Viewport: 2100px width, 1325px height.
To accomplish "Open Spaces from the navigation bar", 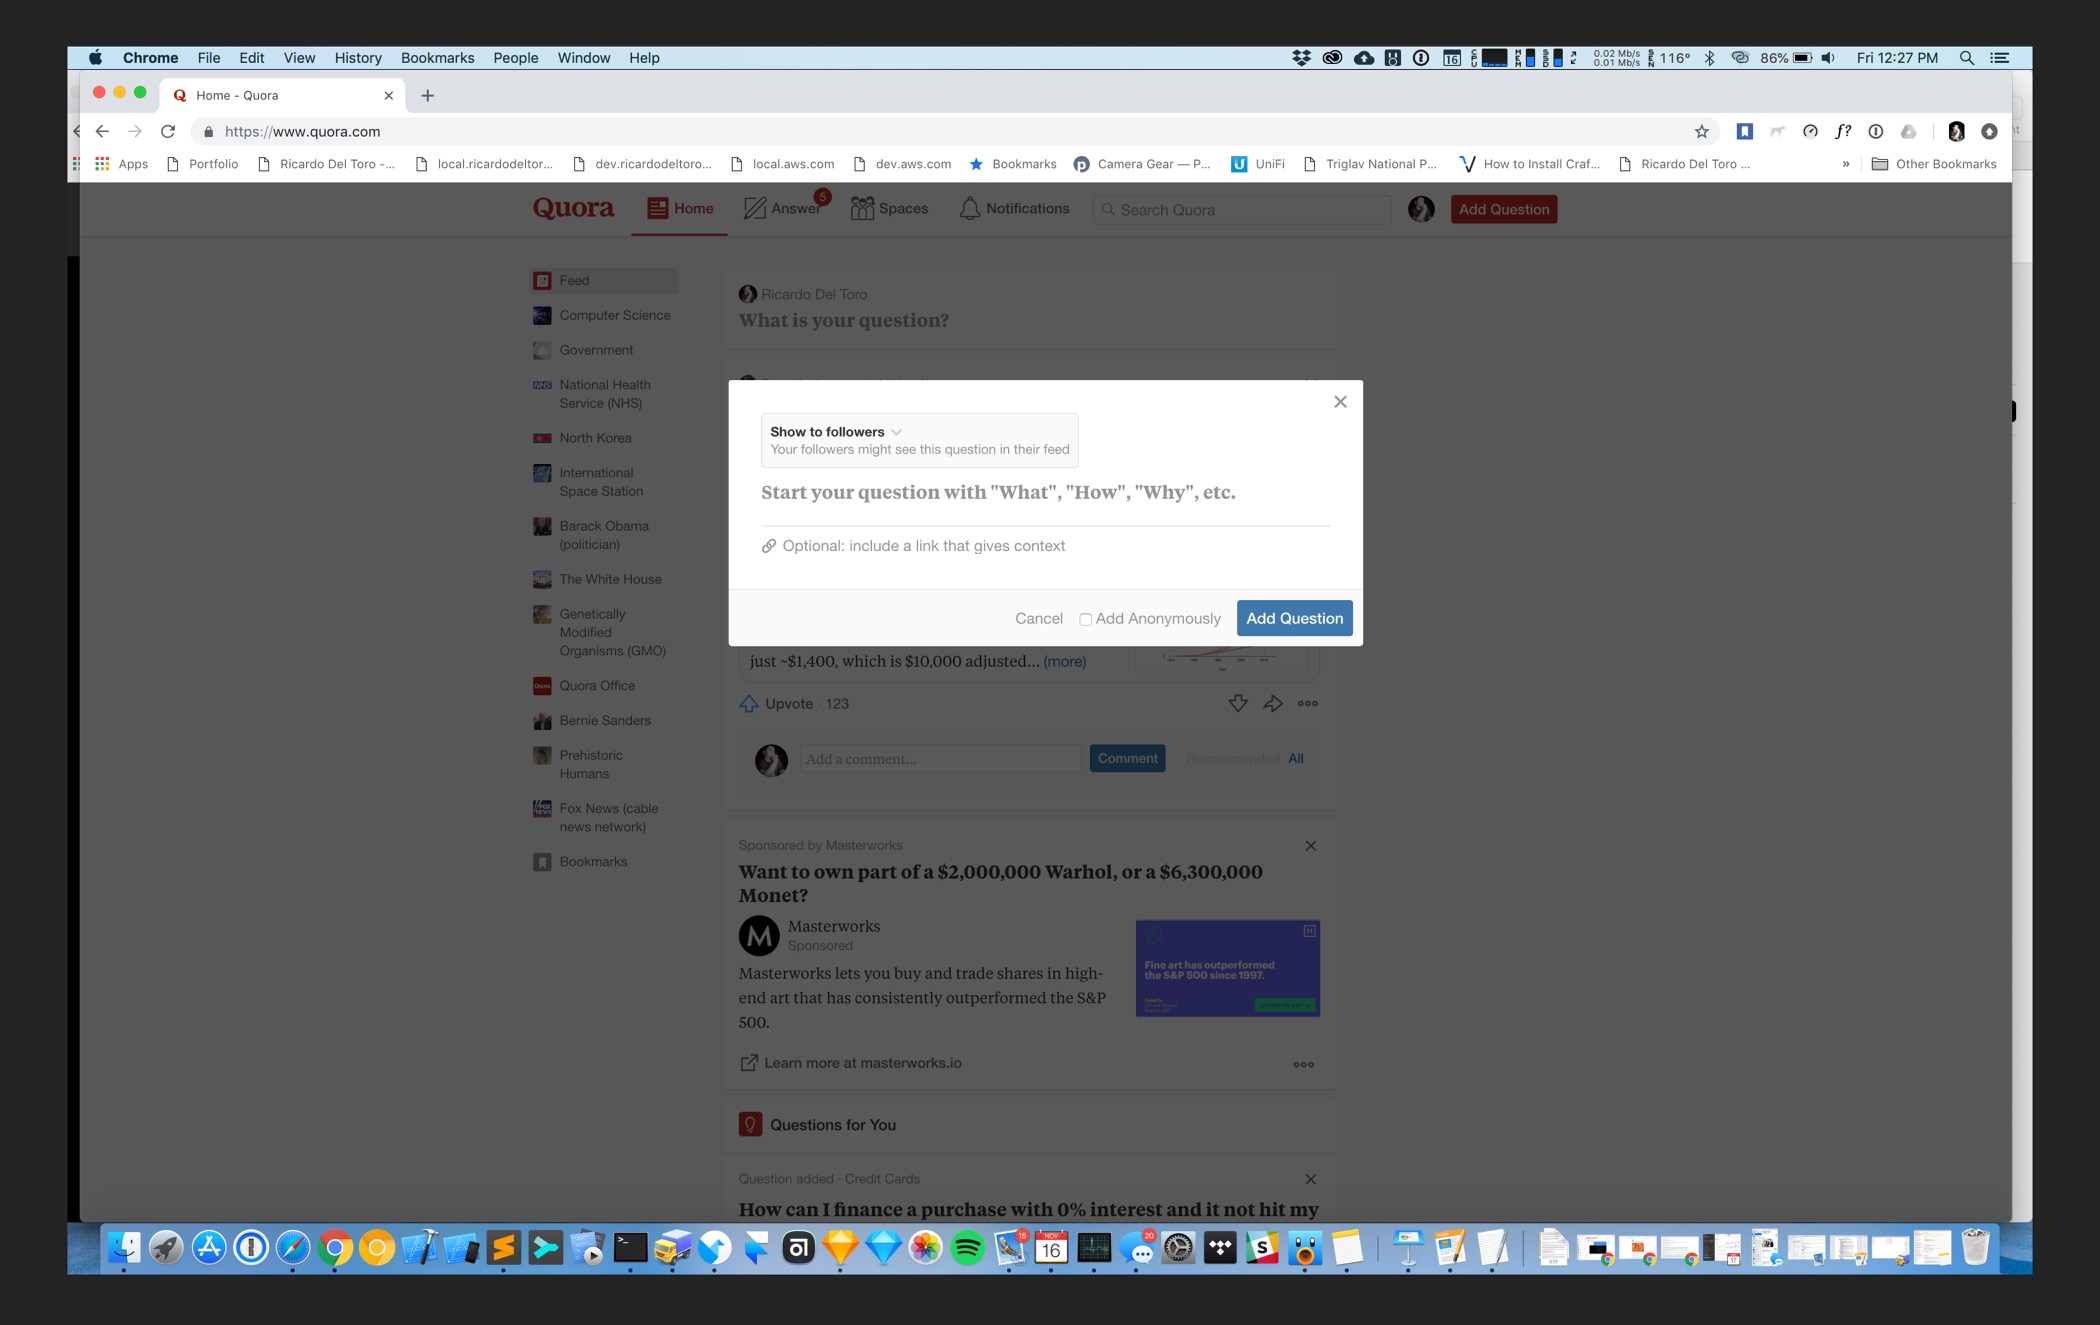I will coord(889,208).
